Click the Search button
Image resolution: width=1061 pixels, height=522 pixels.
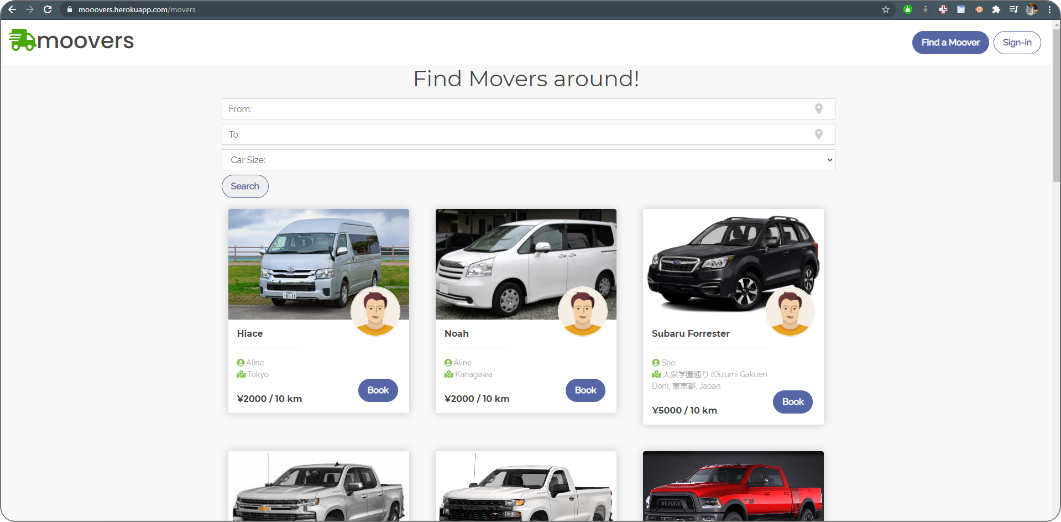coord(245,186)
